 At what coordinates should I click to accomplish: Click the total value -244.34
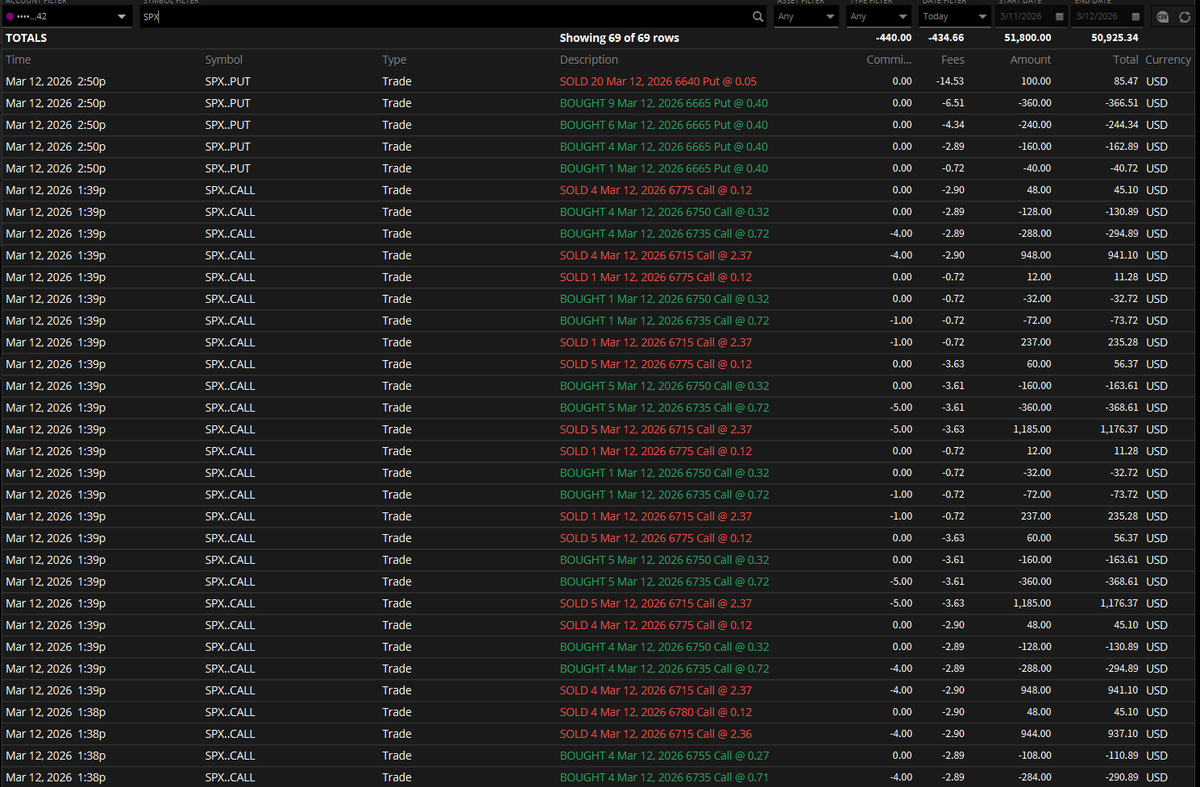1120,125
